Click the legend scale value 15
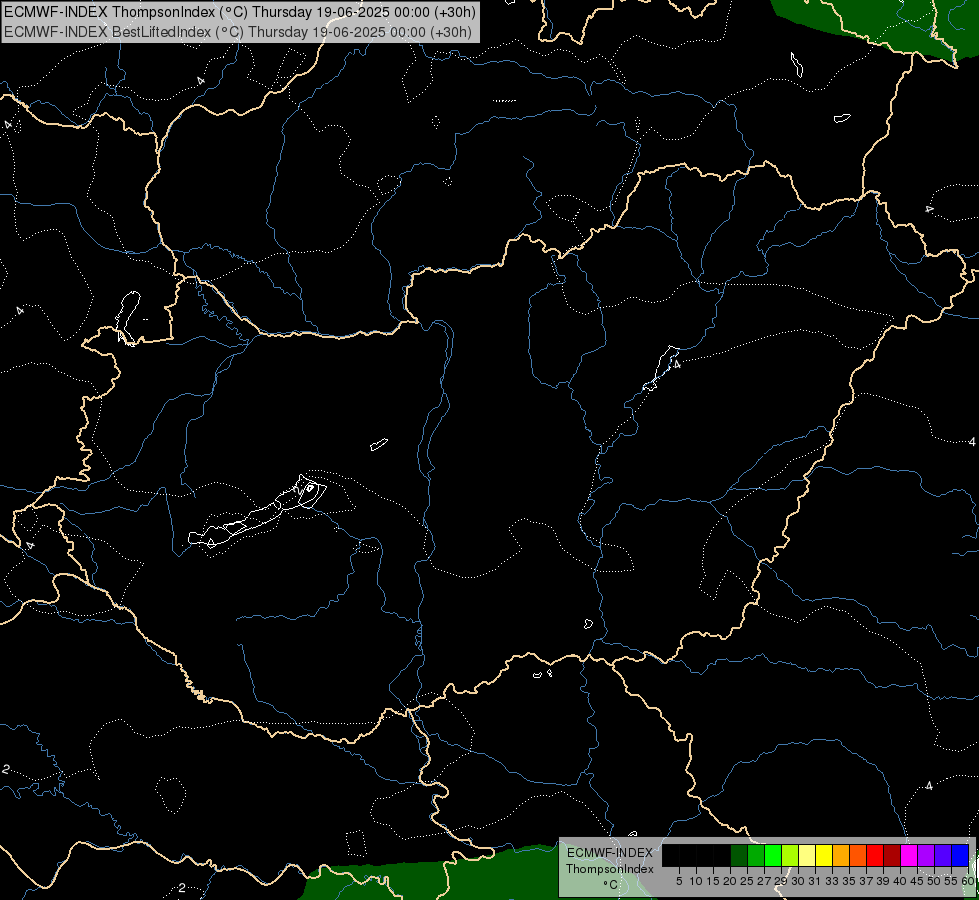 [713, 881]
